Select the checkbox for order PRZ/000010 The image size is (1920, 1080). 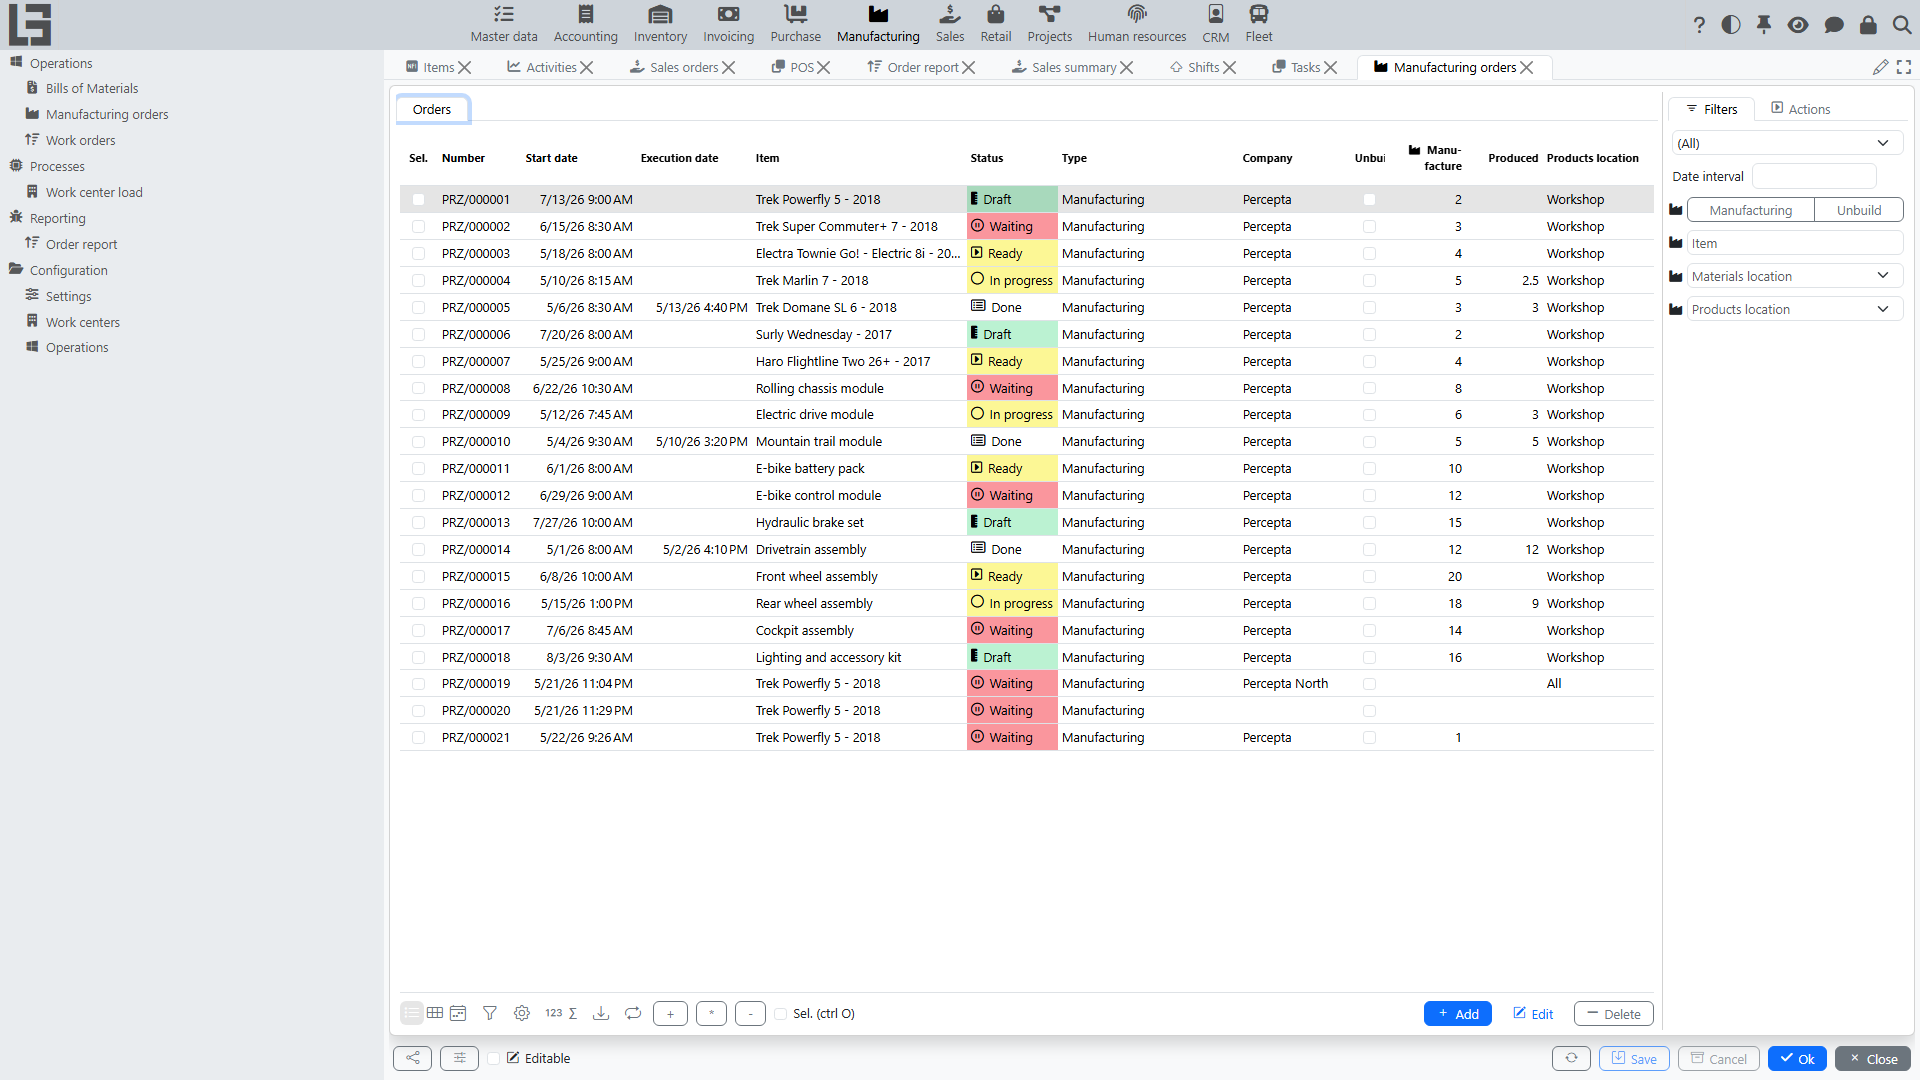click(418, 442)
